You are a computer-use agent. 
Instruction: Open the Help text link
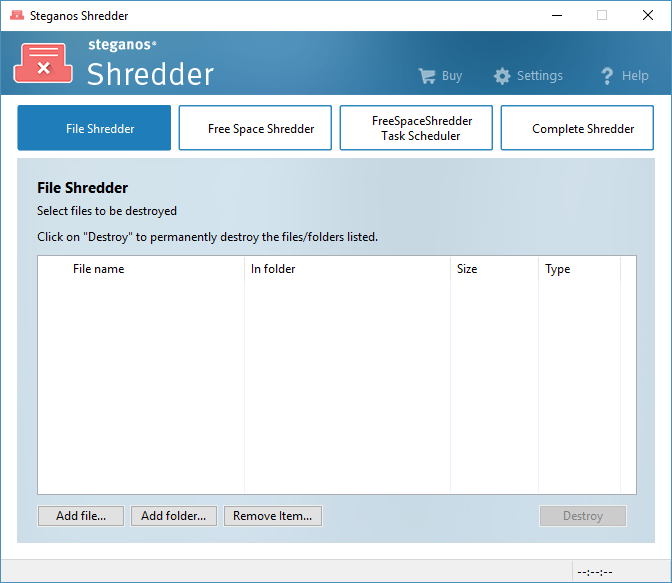(x=635, y=76)
